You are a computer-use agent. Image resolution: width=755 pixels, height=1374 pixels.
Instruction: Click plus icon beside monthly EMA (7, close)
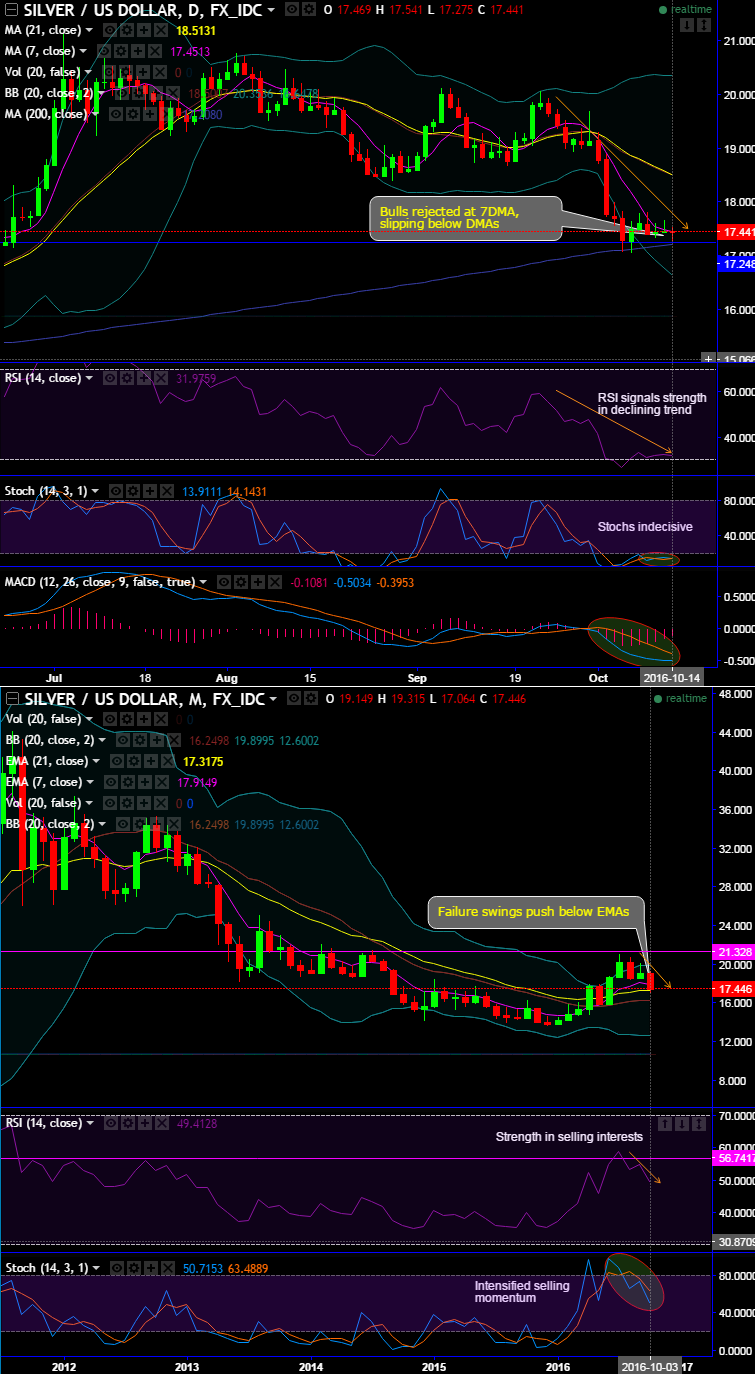click(144, 782)
